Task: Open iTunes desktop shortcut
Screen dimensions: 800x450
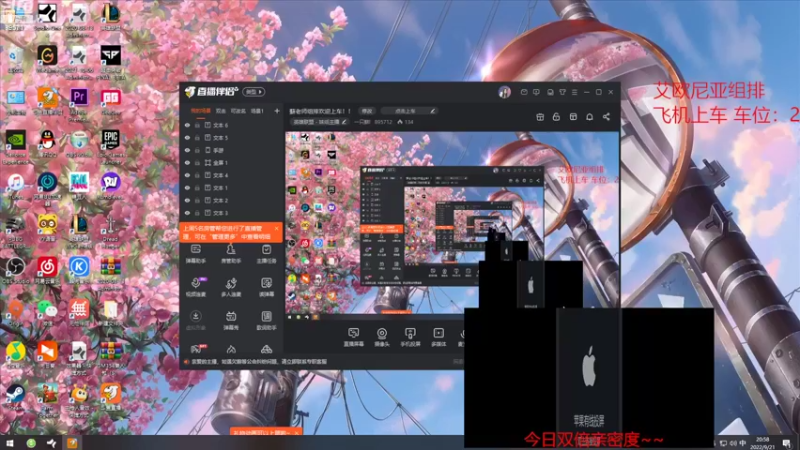Action: point(15,187)
